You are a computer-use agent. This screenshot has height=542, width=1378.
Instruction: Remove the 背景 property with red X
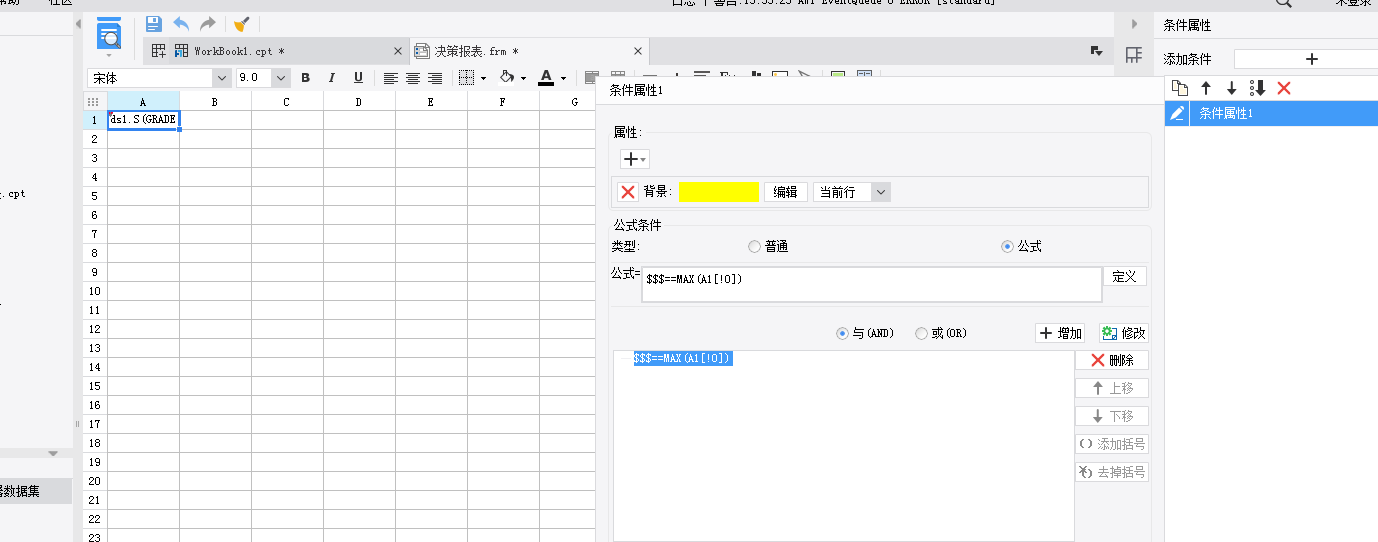tap(628, 192)
